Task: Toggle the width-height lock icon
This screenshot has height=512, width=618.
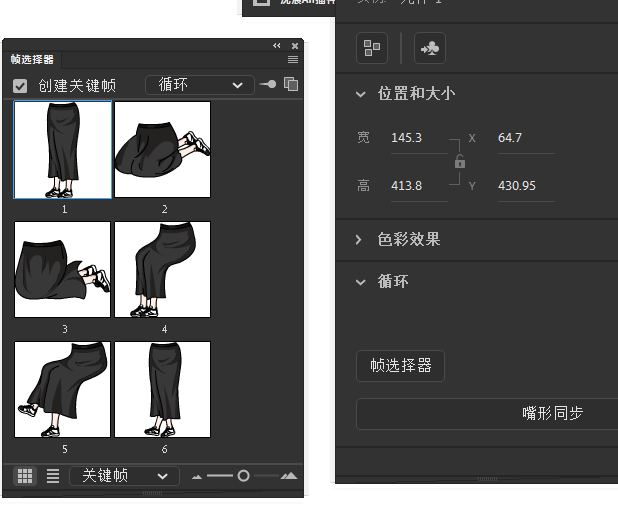Action: 460,161
